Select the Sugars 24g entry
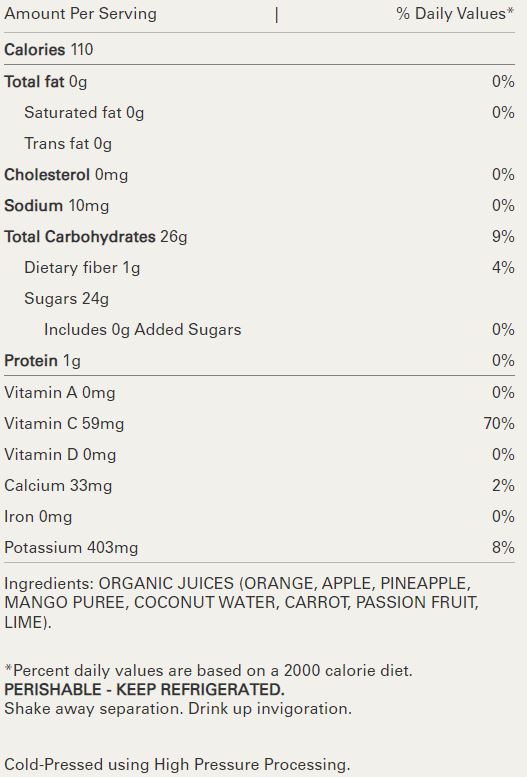Image resolution: width=527 pixels, height=777 pixels. (66, 299)
